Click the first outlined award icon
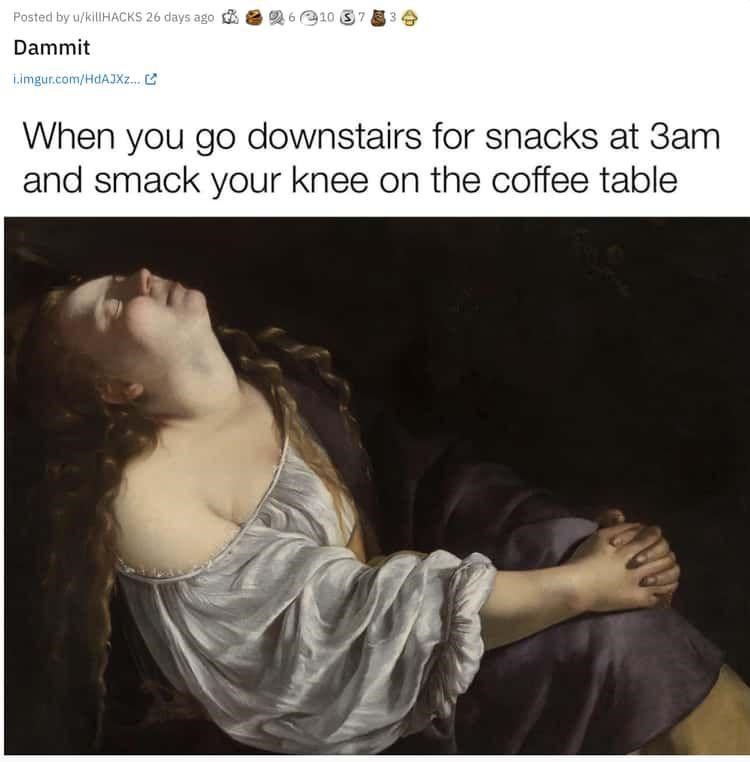750x762 pixels. 229,18
